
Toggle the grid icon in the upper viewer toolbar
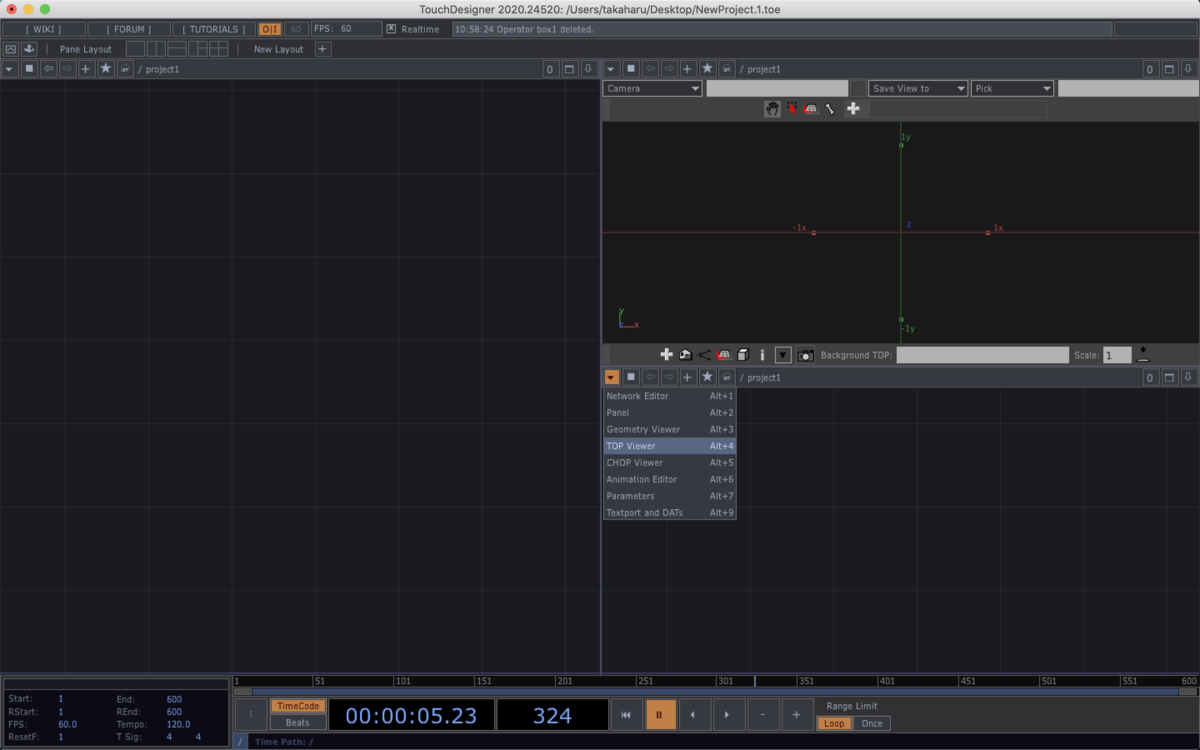click(811, 109)
